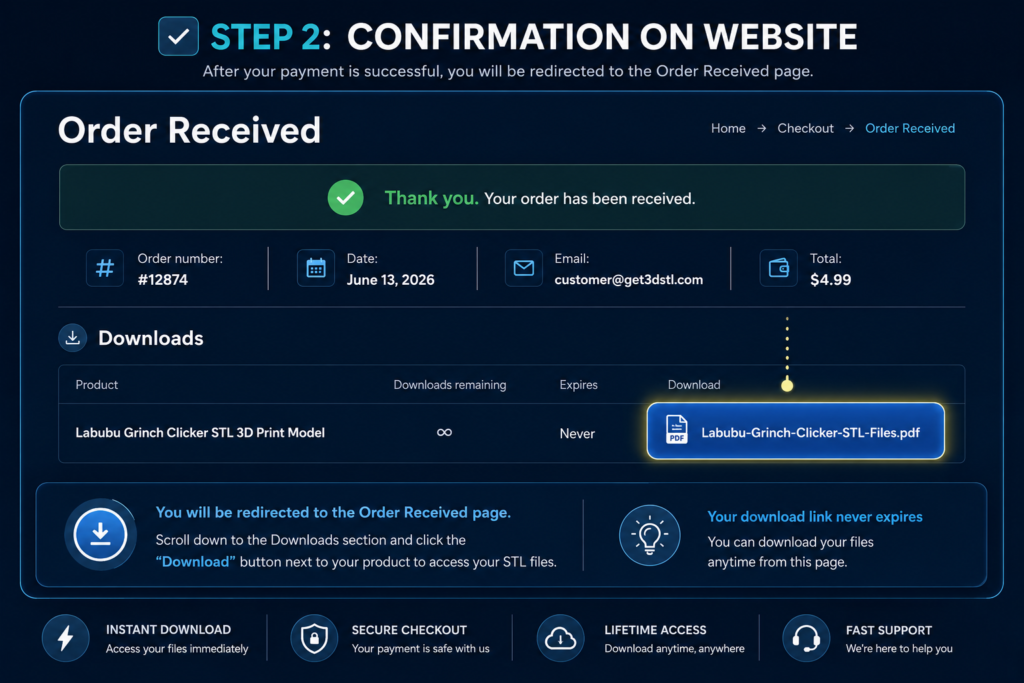The height and width of the screenshot is (683, 1024).
Task: Click the lightbulb tip icon
Action: (650, 535)
